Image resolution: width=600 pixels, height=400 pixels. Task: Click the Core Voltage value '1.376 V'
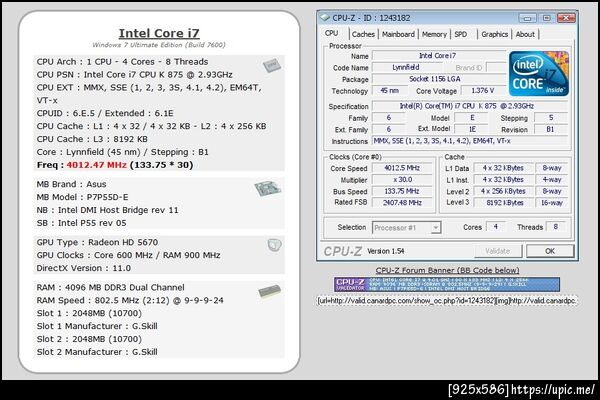(483, 91)
